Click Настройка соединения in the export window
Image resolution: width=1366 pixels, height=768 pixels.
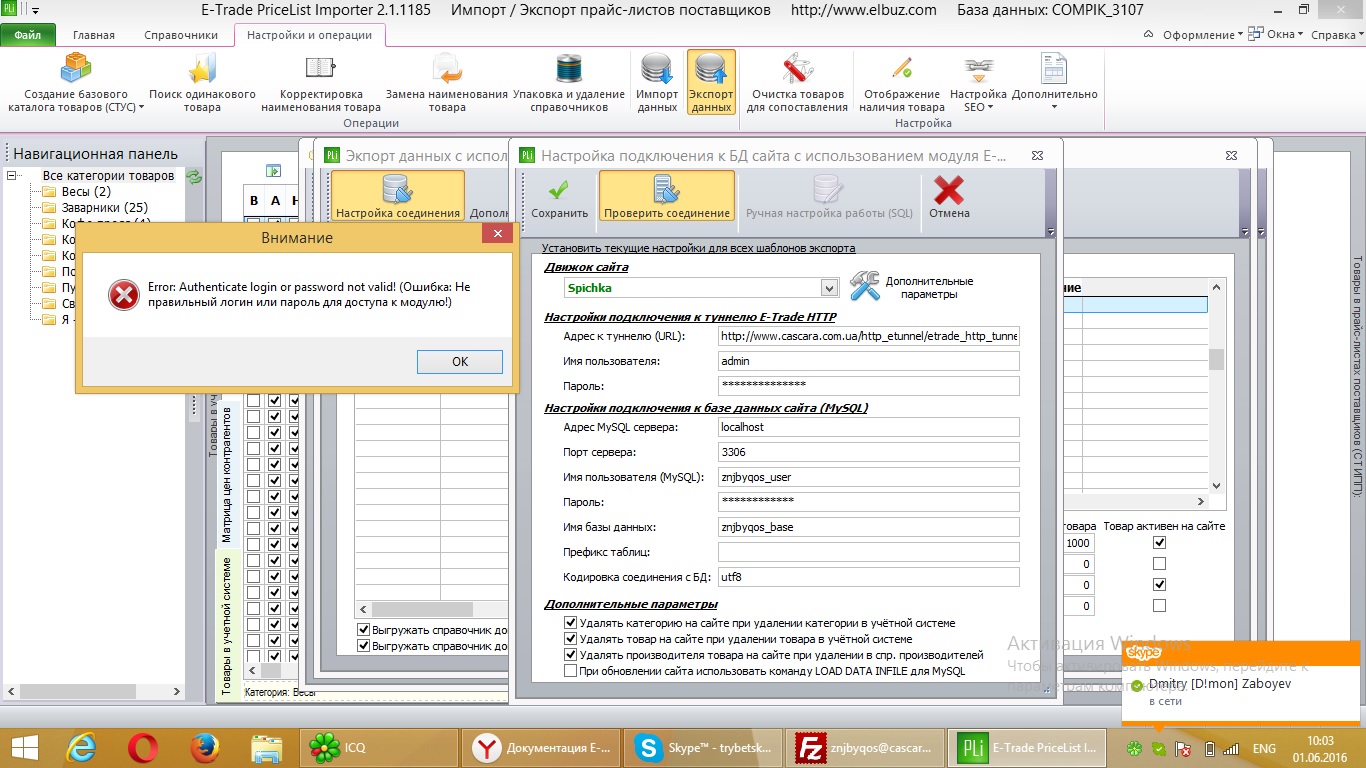[x=398, y=197]
